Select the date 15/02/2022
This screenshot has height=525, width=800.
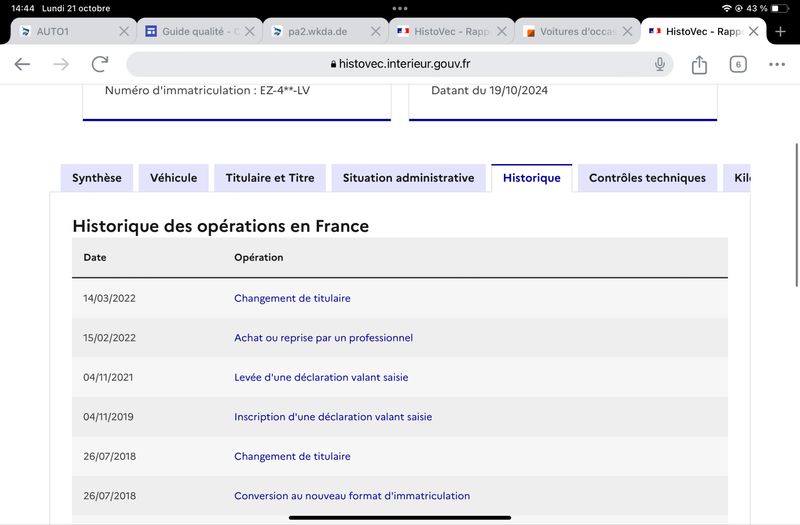point(110,338)
